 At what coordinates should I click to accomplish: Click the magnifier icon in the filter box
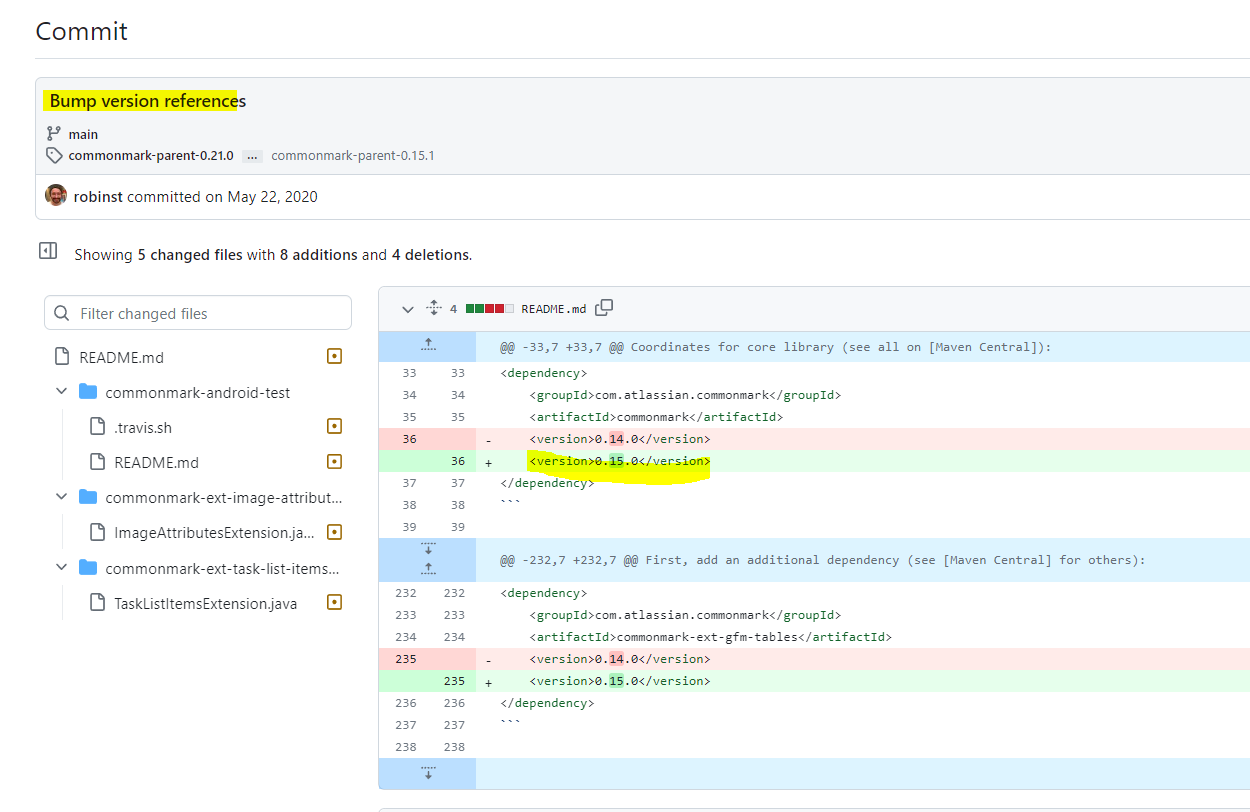pyautogui.click(x=62, y=313)
